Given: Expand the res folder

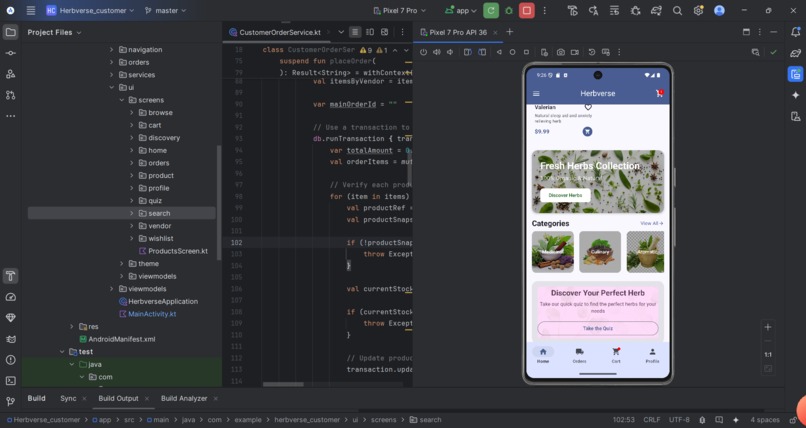Looking at the screenshot, I should (71, 327).
